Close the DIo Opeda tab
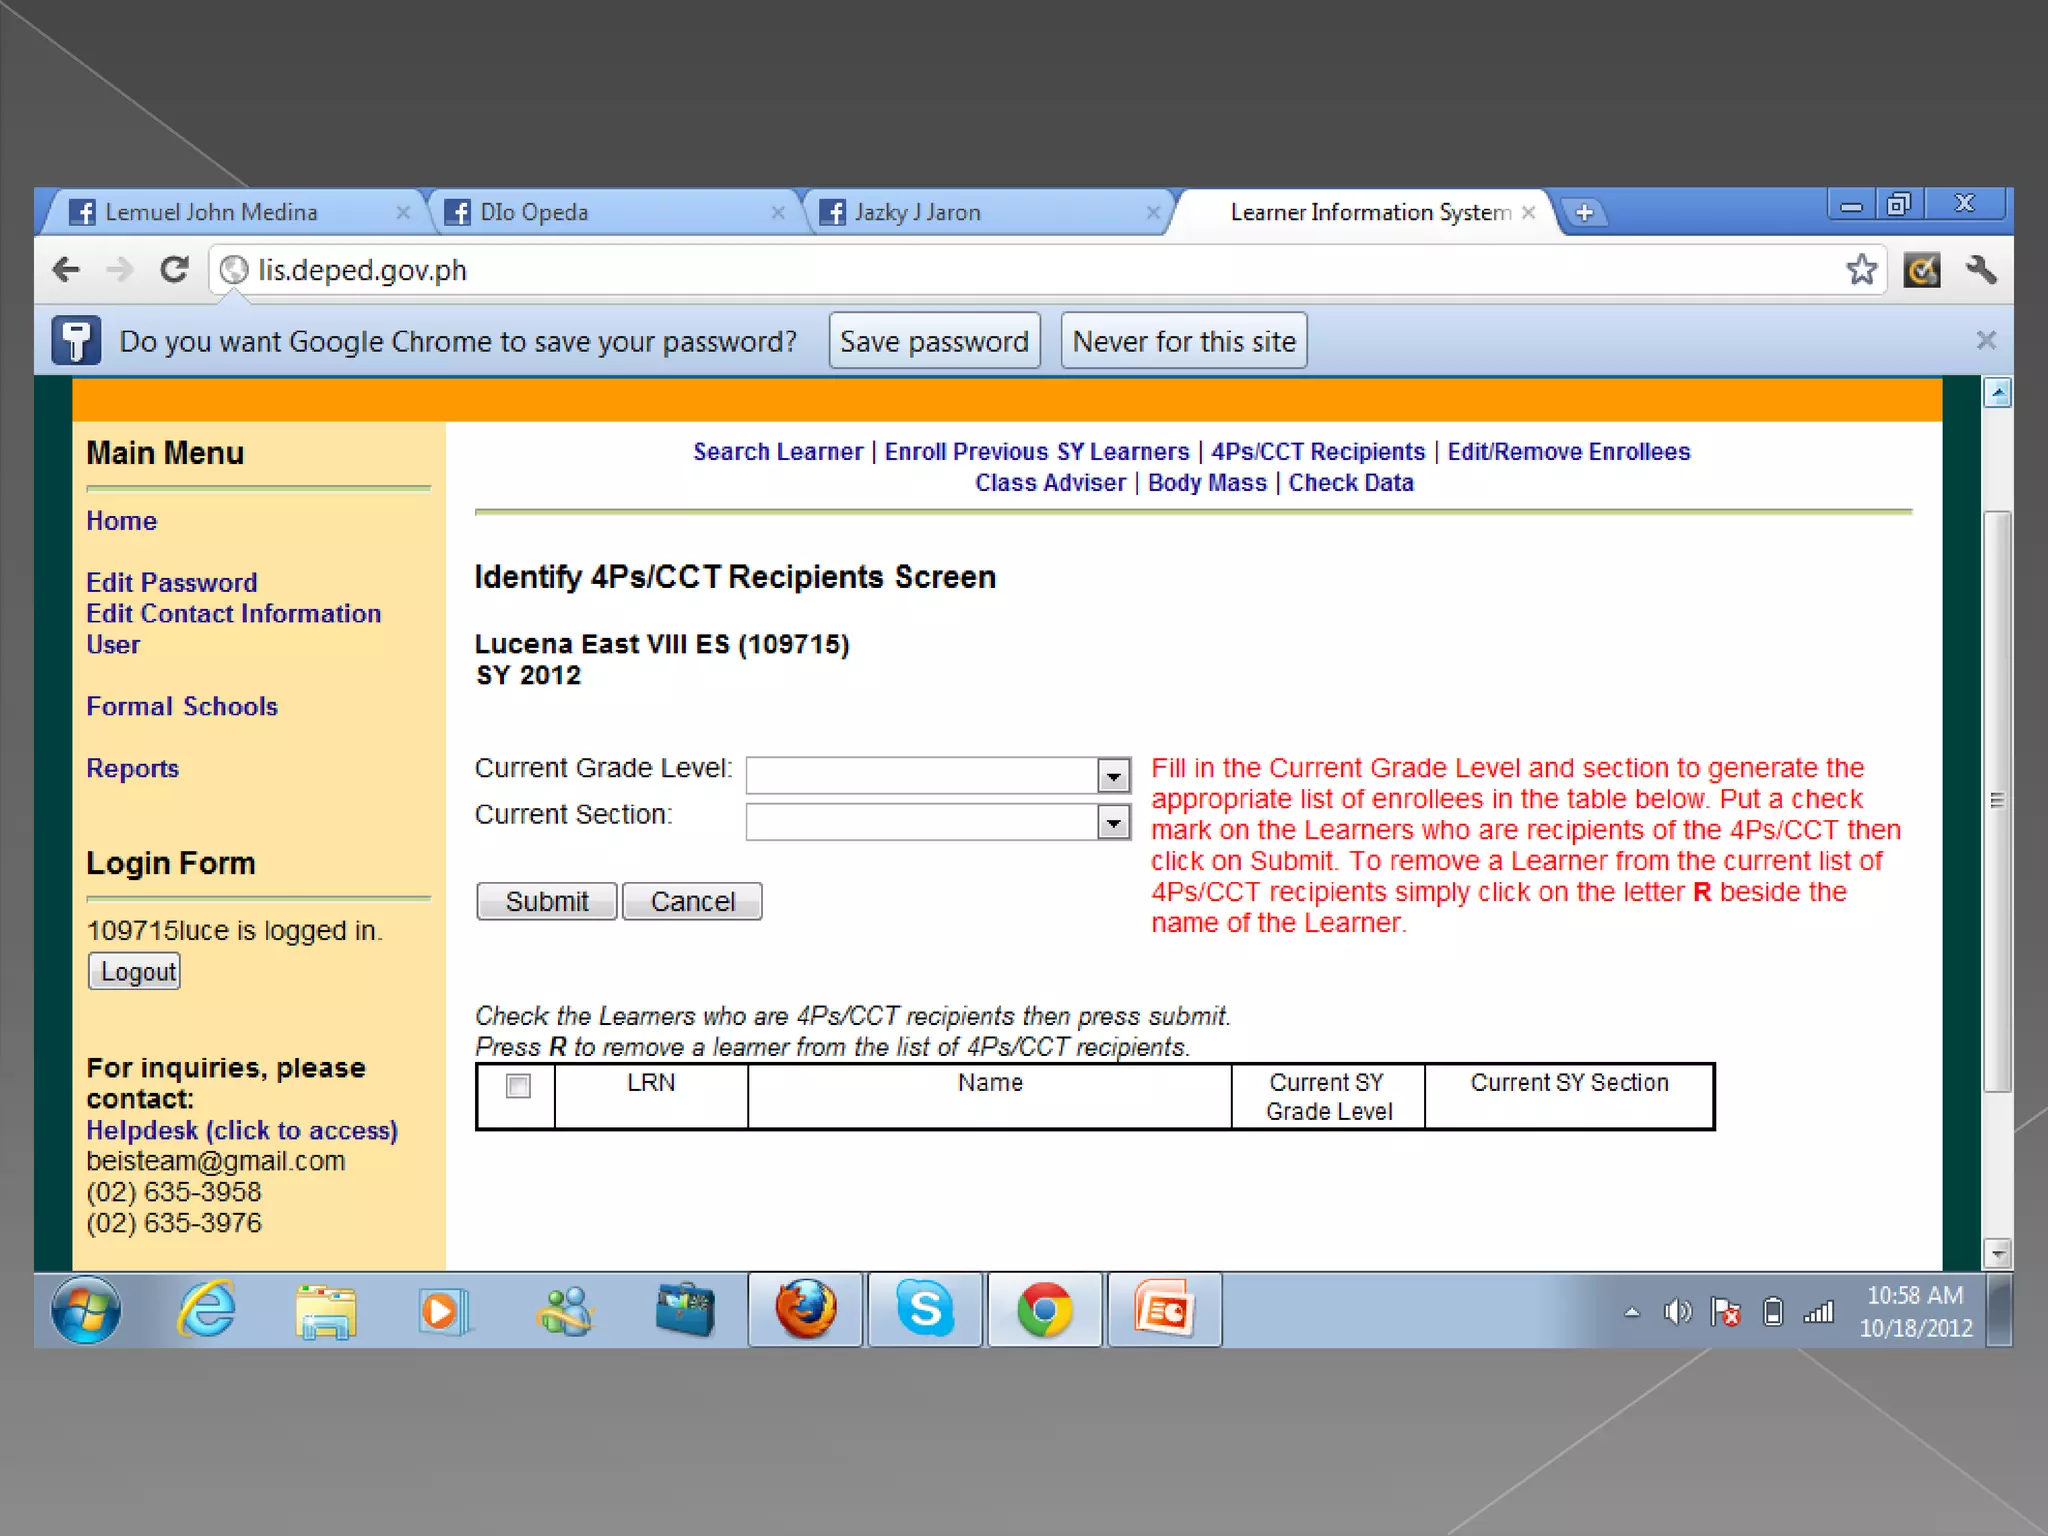 coord(778,212)
